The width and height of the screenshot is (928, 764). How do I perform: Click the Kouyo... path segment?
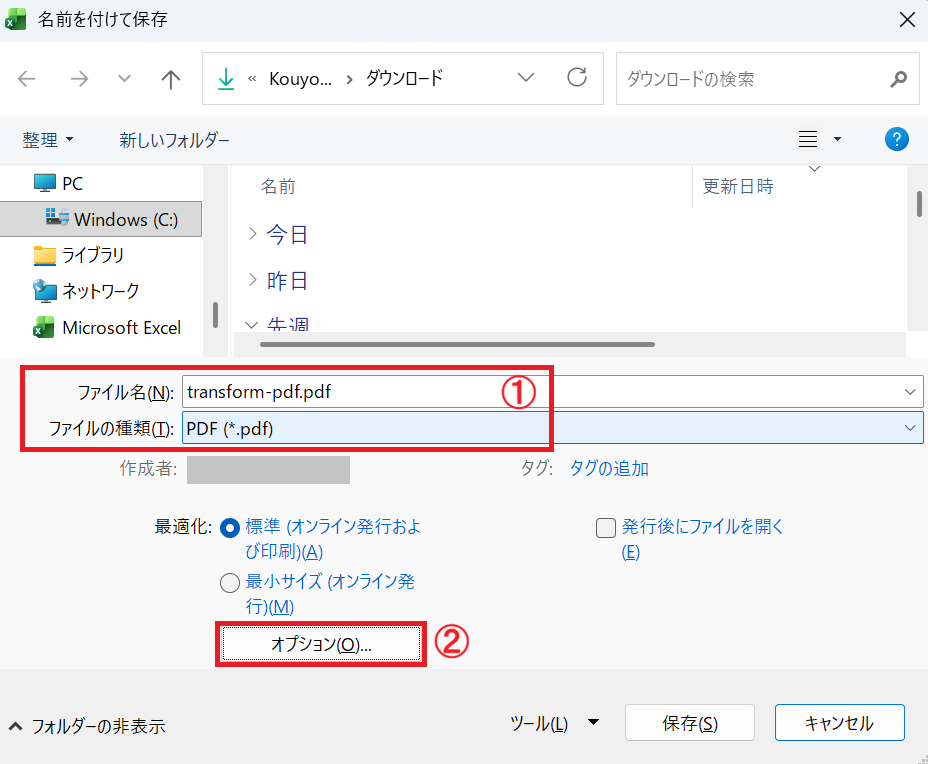pyautogui.click(x=300, y=79)
